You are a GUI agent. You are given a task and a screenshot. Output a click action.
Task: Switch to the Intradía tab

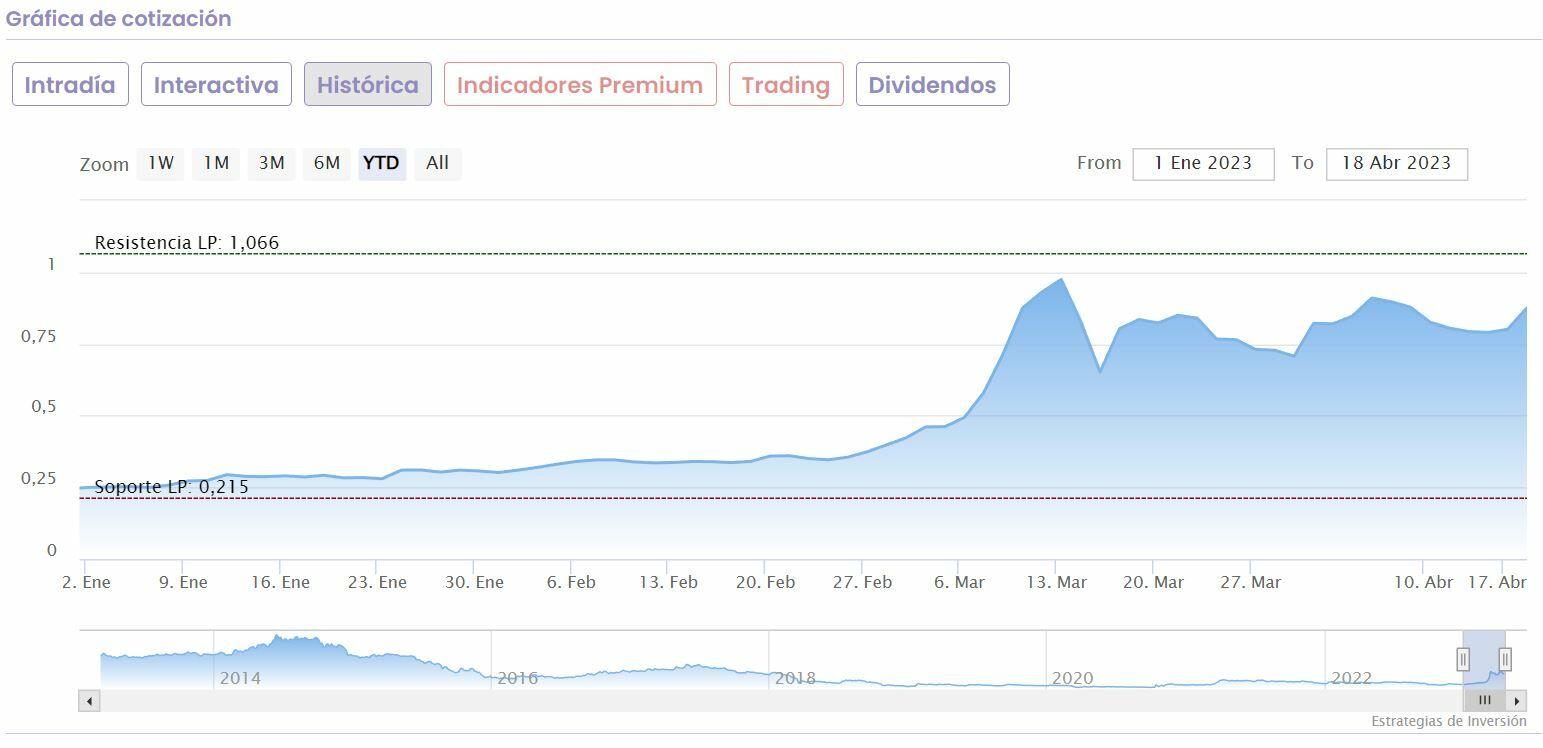pos(70,85)
